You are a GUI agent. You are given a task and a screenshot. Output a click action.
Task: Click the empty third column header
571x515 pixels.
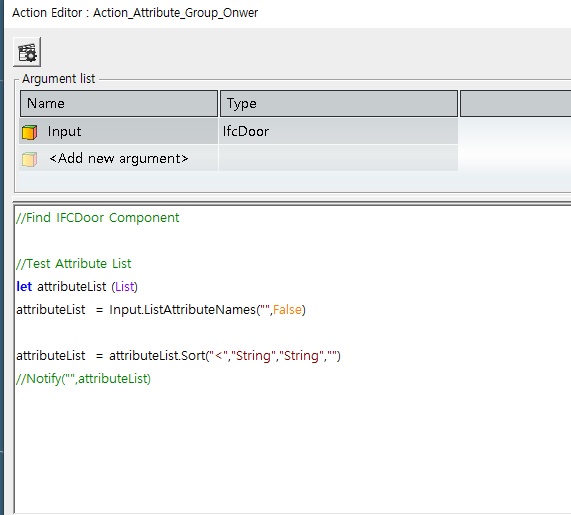tap(515, 103)
